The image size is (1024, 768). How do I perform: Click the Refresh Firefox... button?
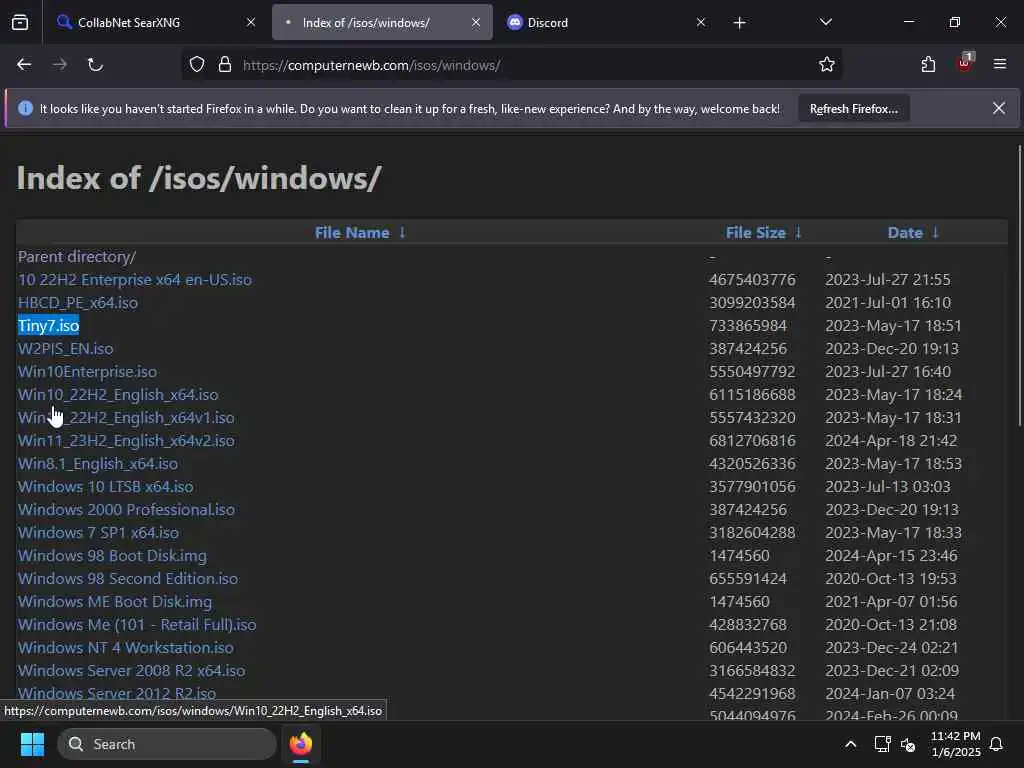point(854,108)
